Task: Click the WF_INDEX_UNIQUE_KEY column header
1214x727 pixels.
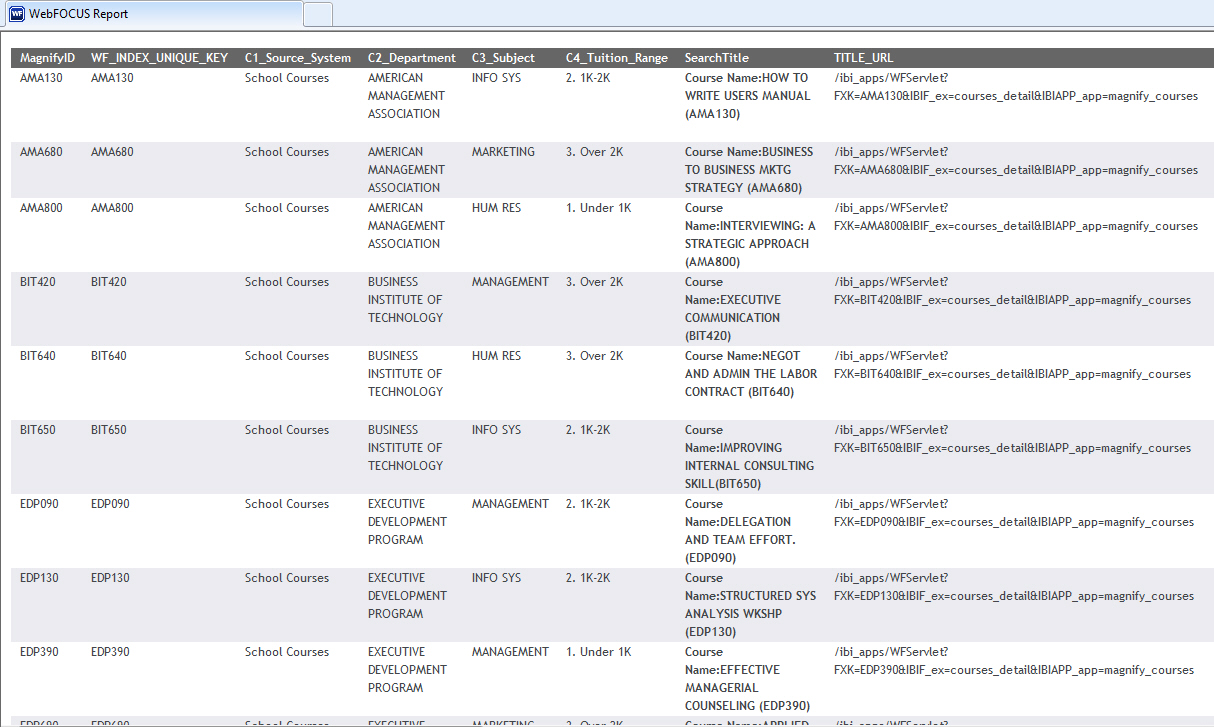Action: point(159,58)
